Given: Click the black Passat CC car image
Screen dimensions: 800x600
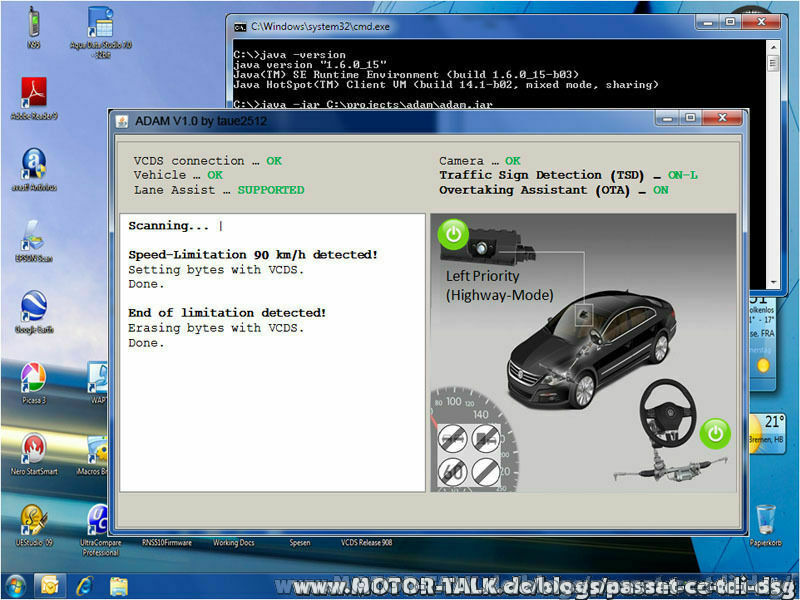Looking at the screenshot, I should [592, 349].
